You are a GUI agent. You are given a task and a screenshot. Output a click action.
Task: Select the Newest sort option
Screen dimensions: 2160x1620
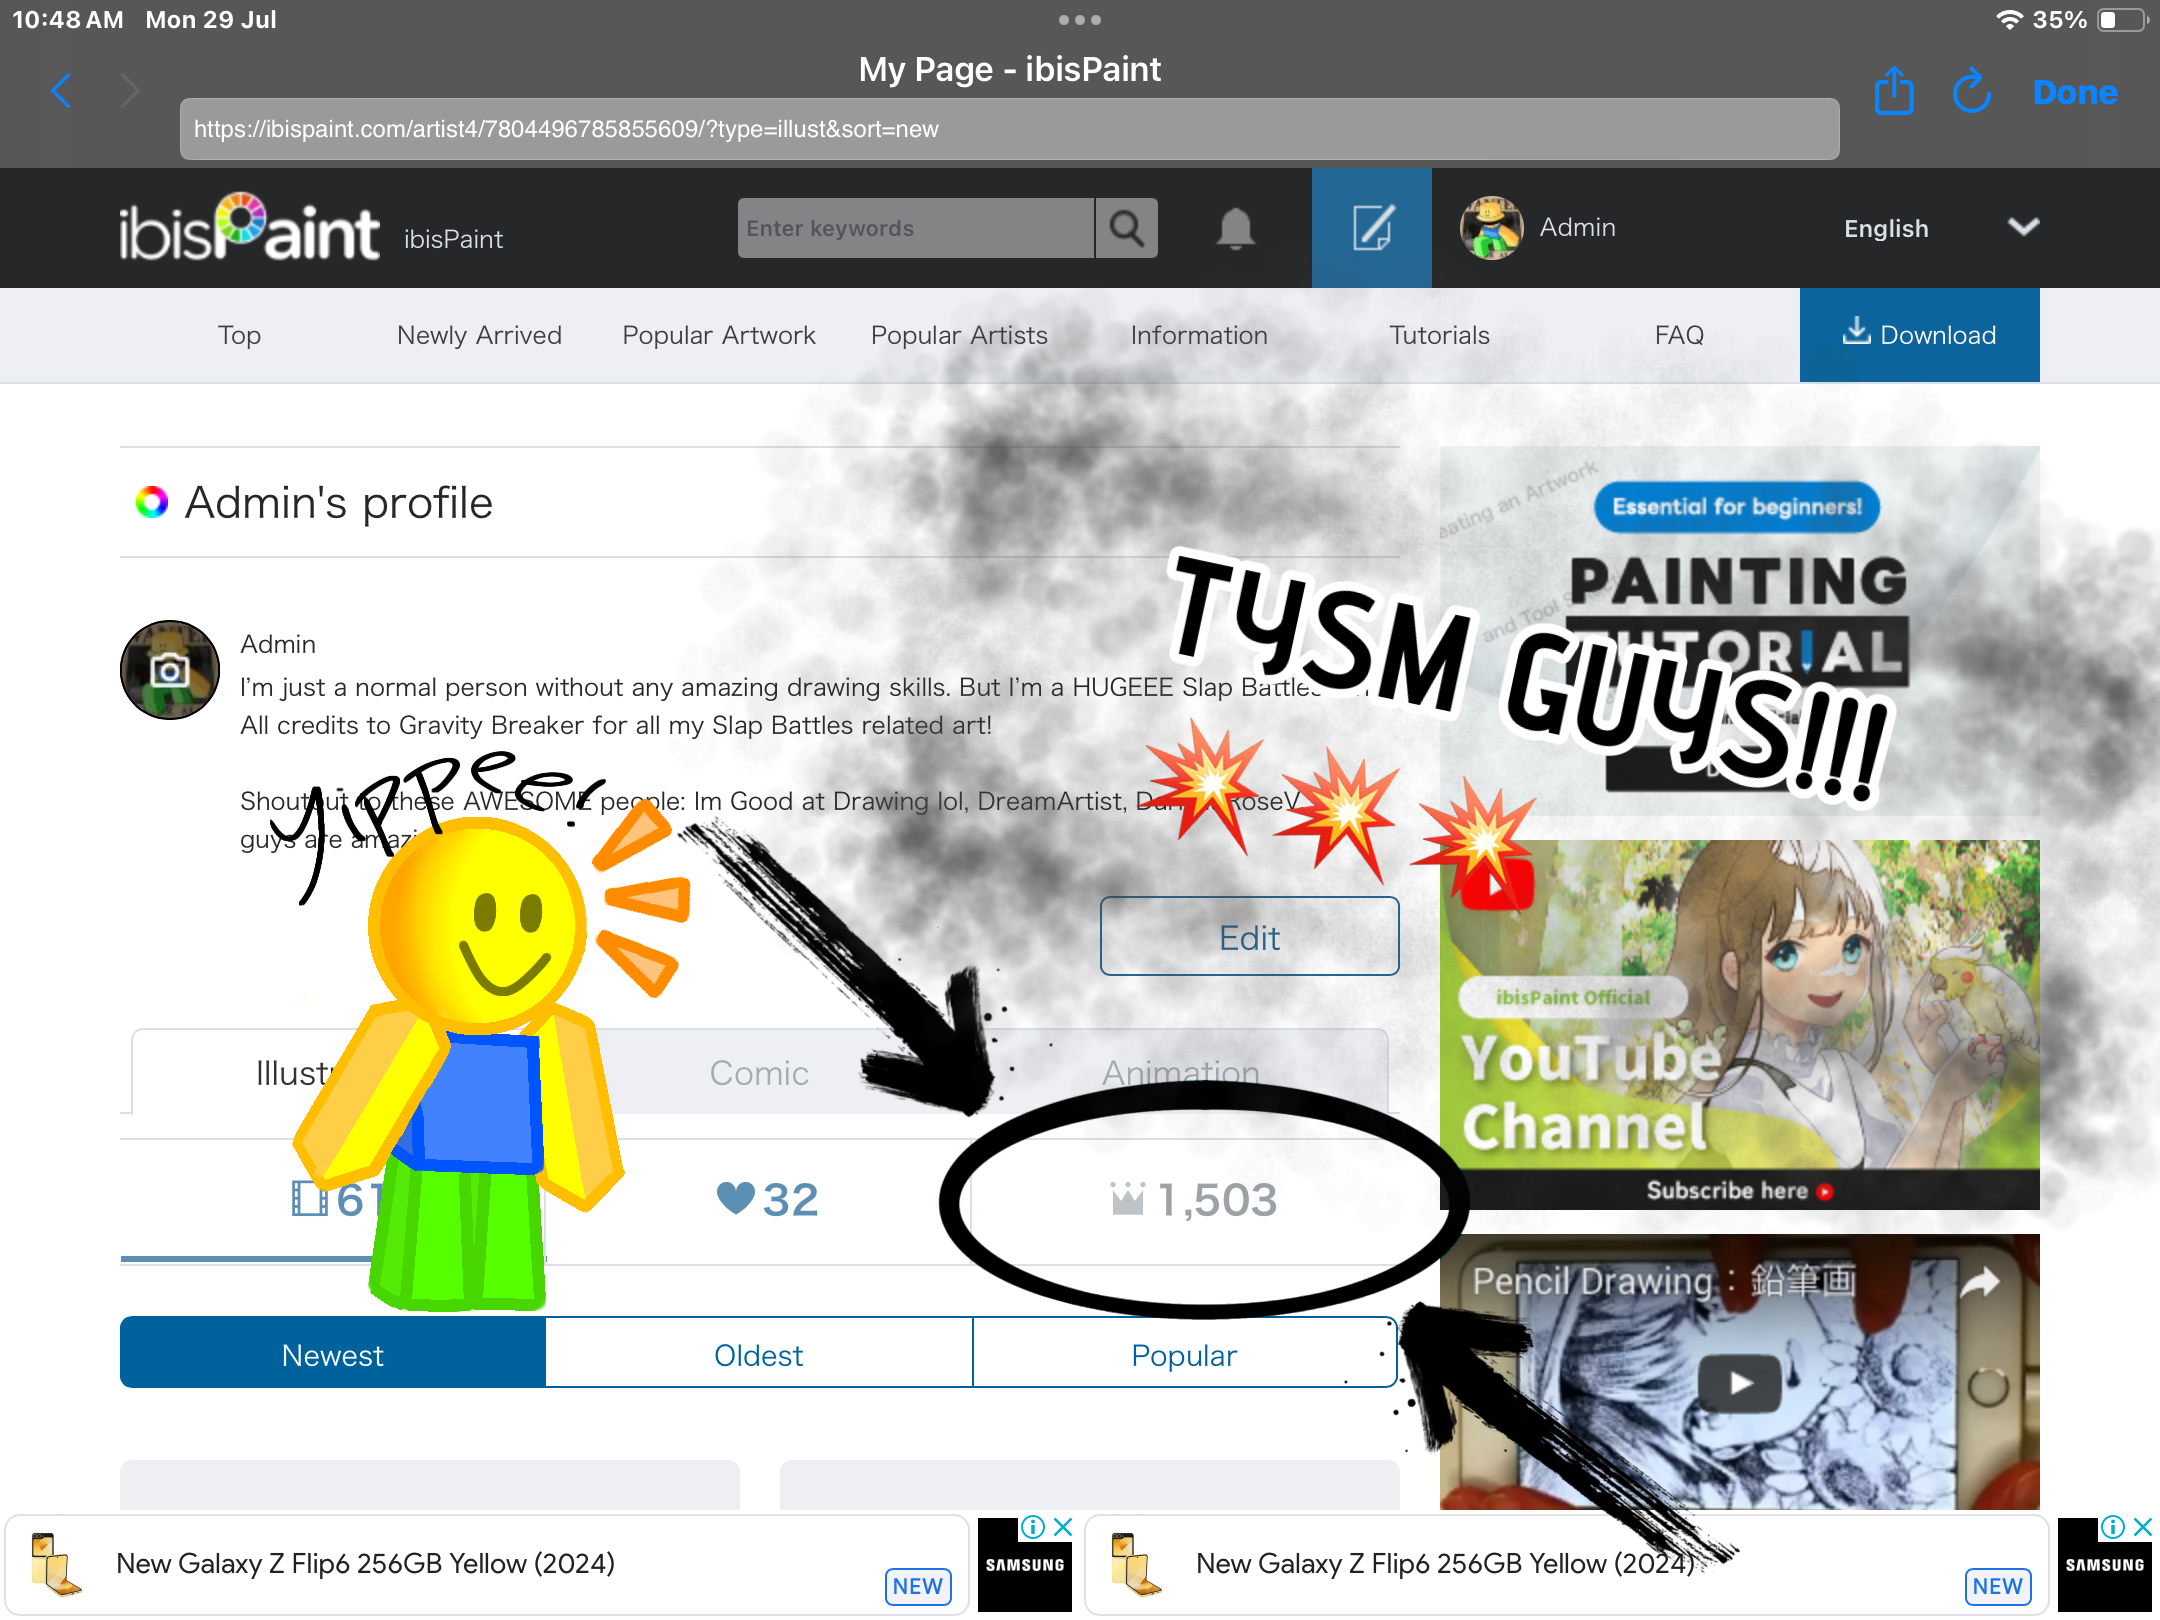coord(332,1354)
